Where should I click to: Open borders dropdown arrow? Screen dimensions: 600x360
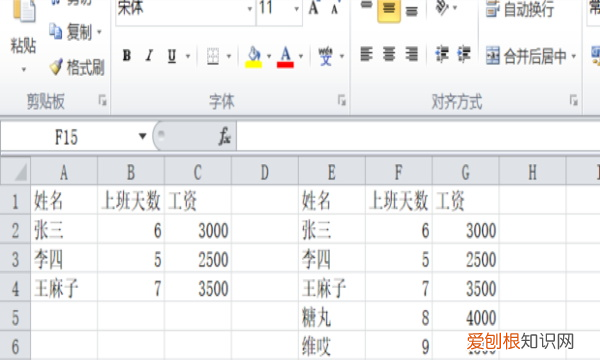click(x=229, y=56)
